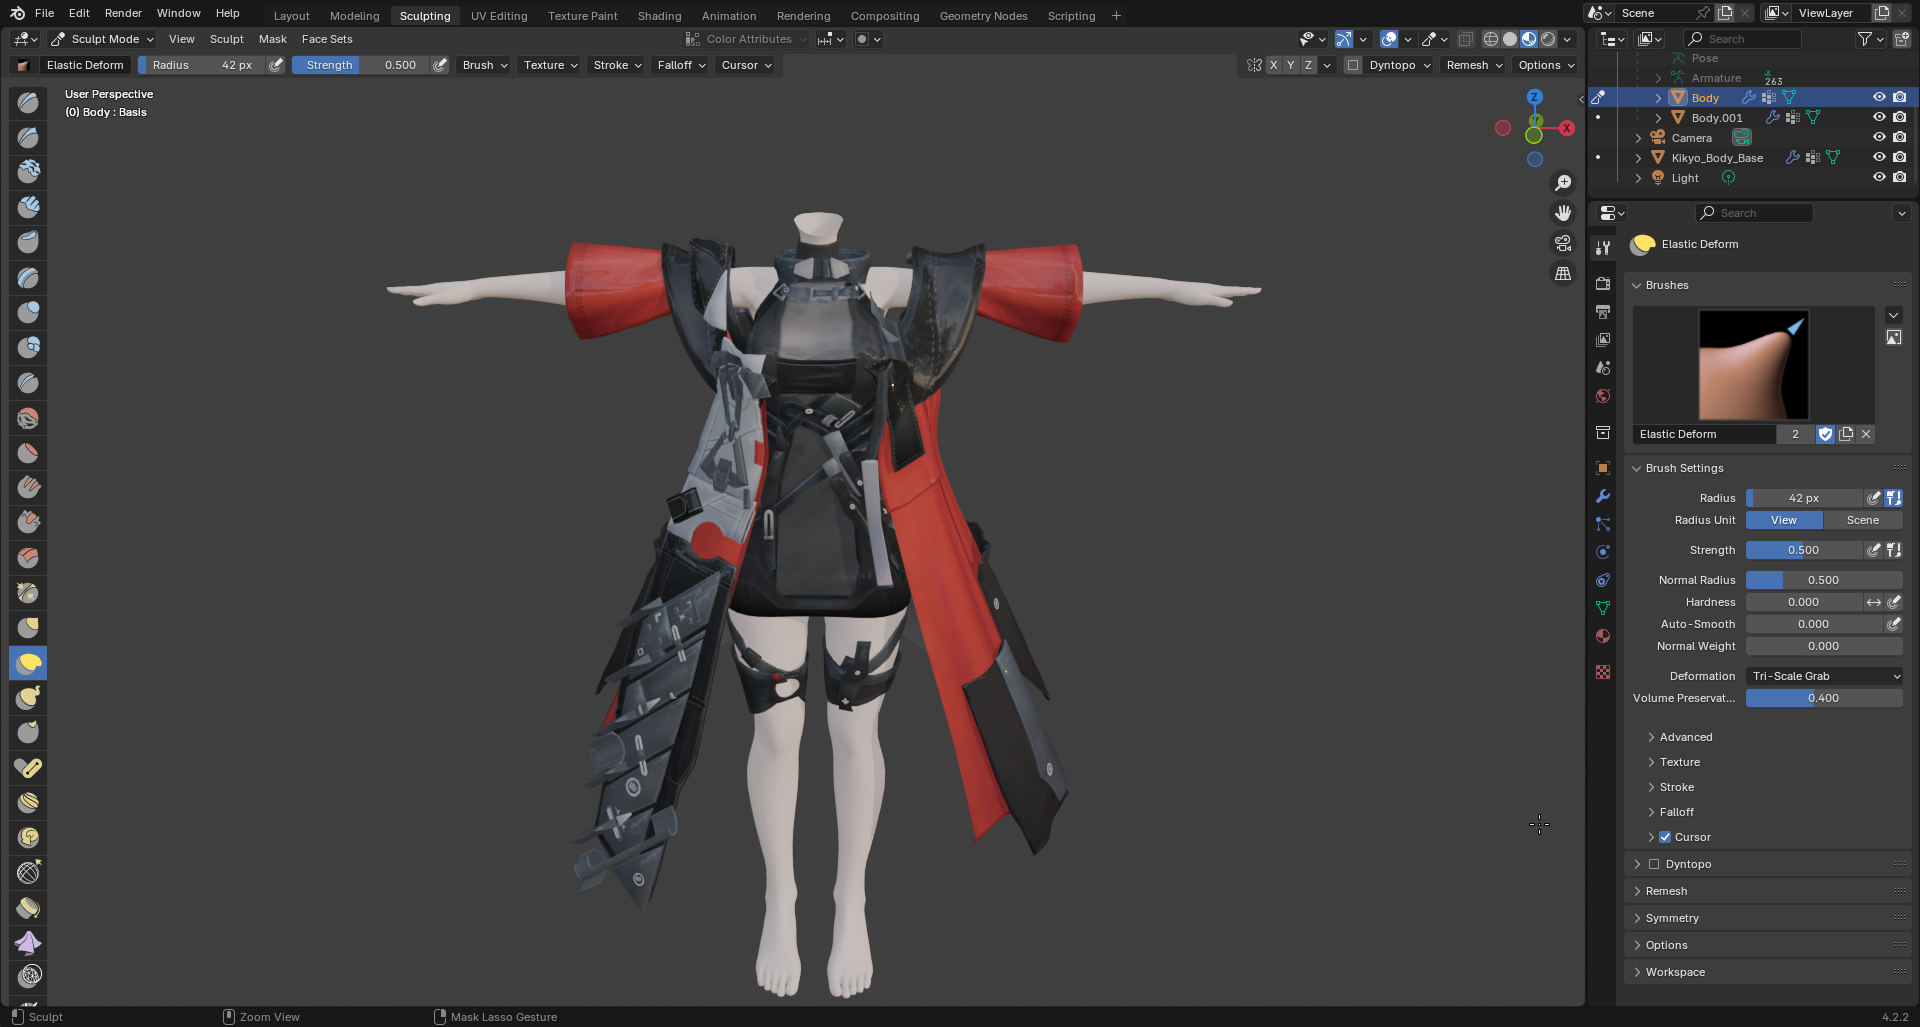Expand the Symmetry panel
The height and width of the screenshot is (1027, 1920).
coord(1672,918)
